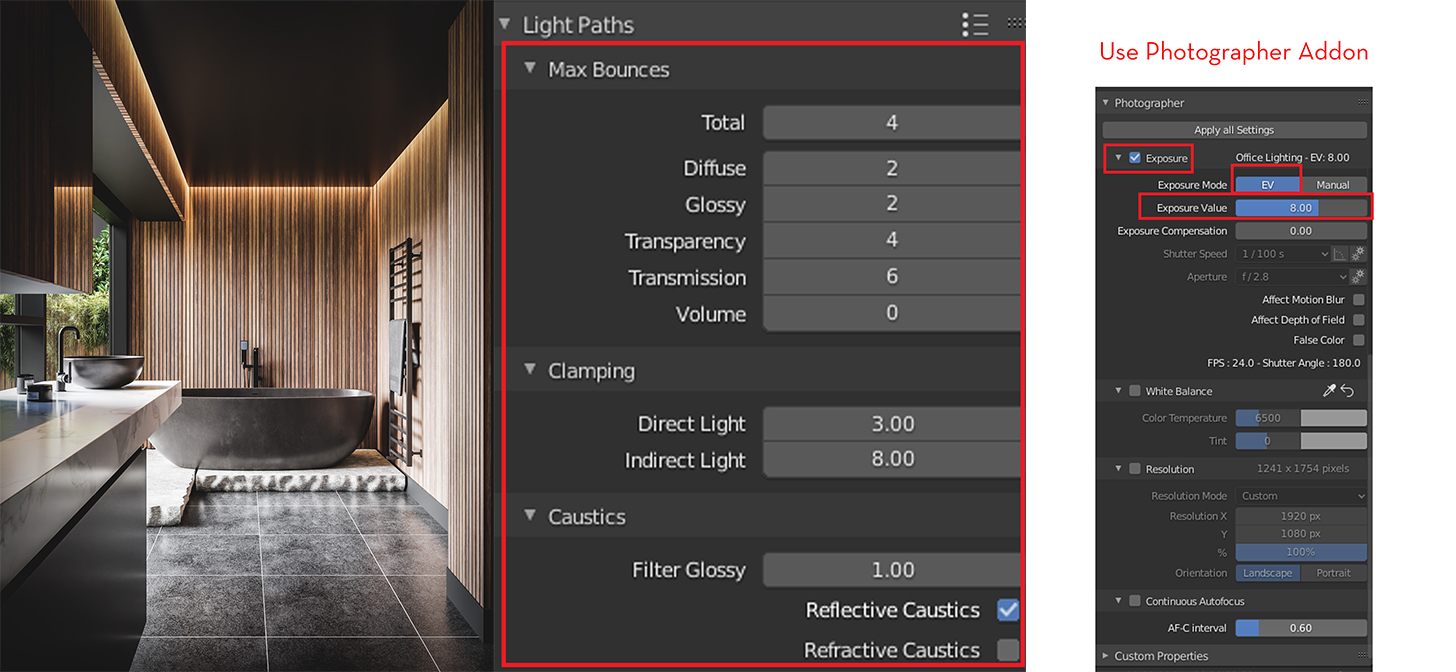The image size is (1456, 672).
Task: Turn on the Continuous Autofocus checkbox
Action: (x=1135, y=601)
